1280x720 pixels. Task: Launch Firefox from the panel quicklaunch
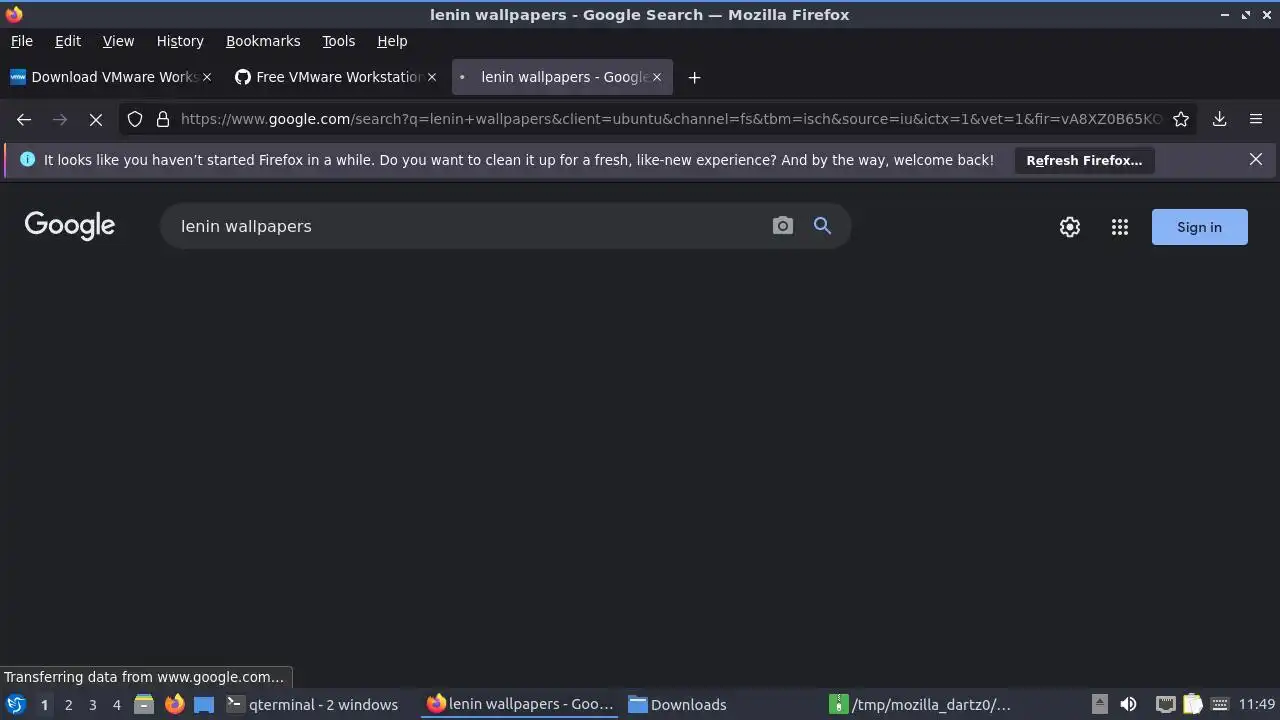point(174,704)
